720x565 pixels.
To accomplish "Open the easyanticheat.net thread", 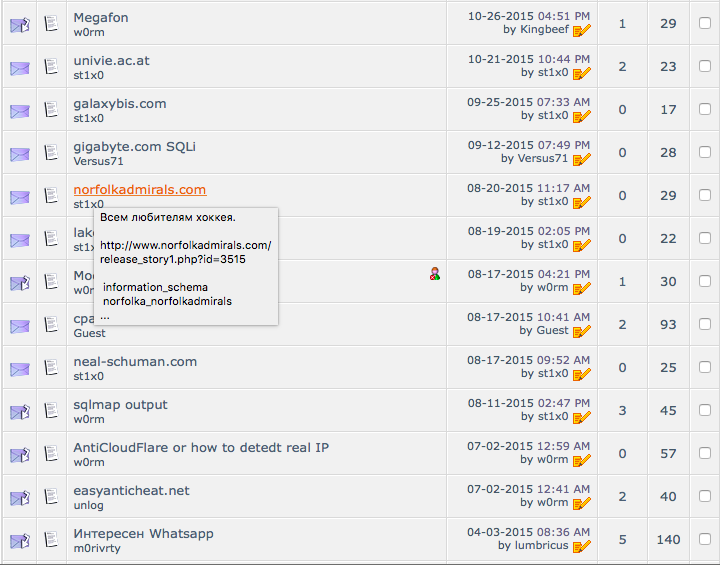I will click(x=131, y=491).
